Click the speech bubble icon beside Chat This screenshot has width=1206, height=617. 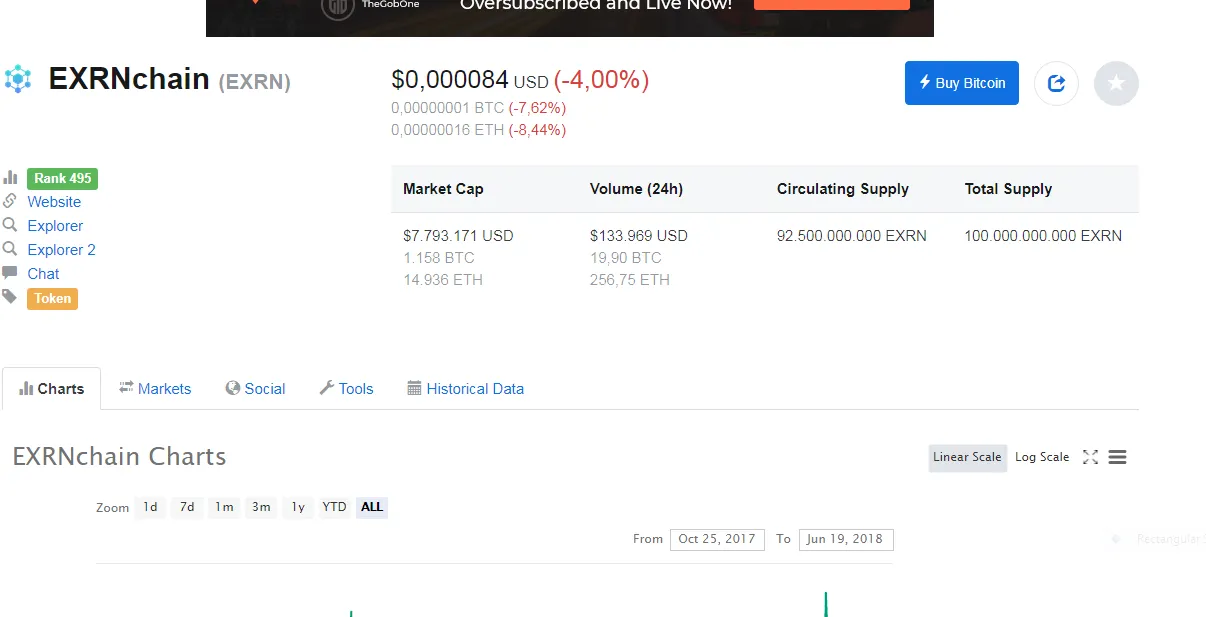coord(10,273)
